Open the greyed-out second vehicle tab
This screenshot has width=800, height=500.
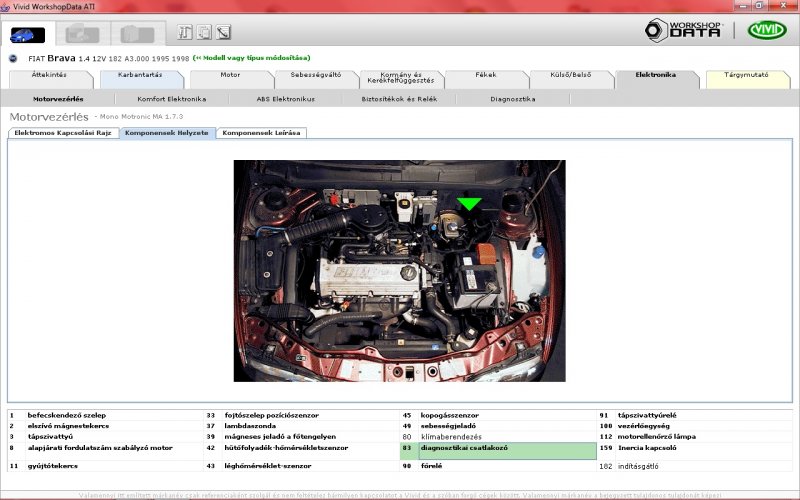pos(82,35)
